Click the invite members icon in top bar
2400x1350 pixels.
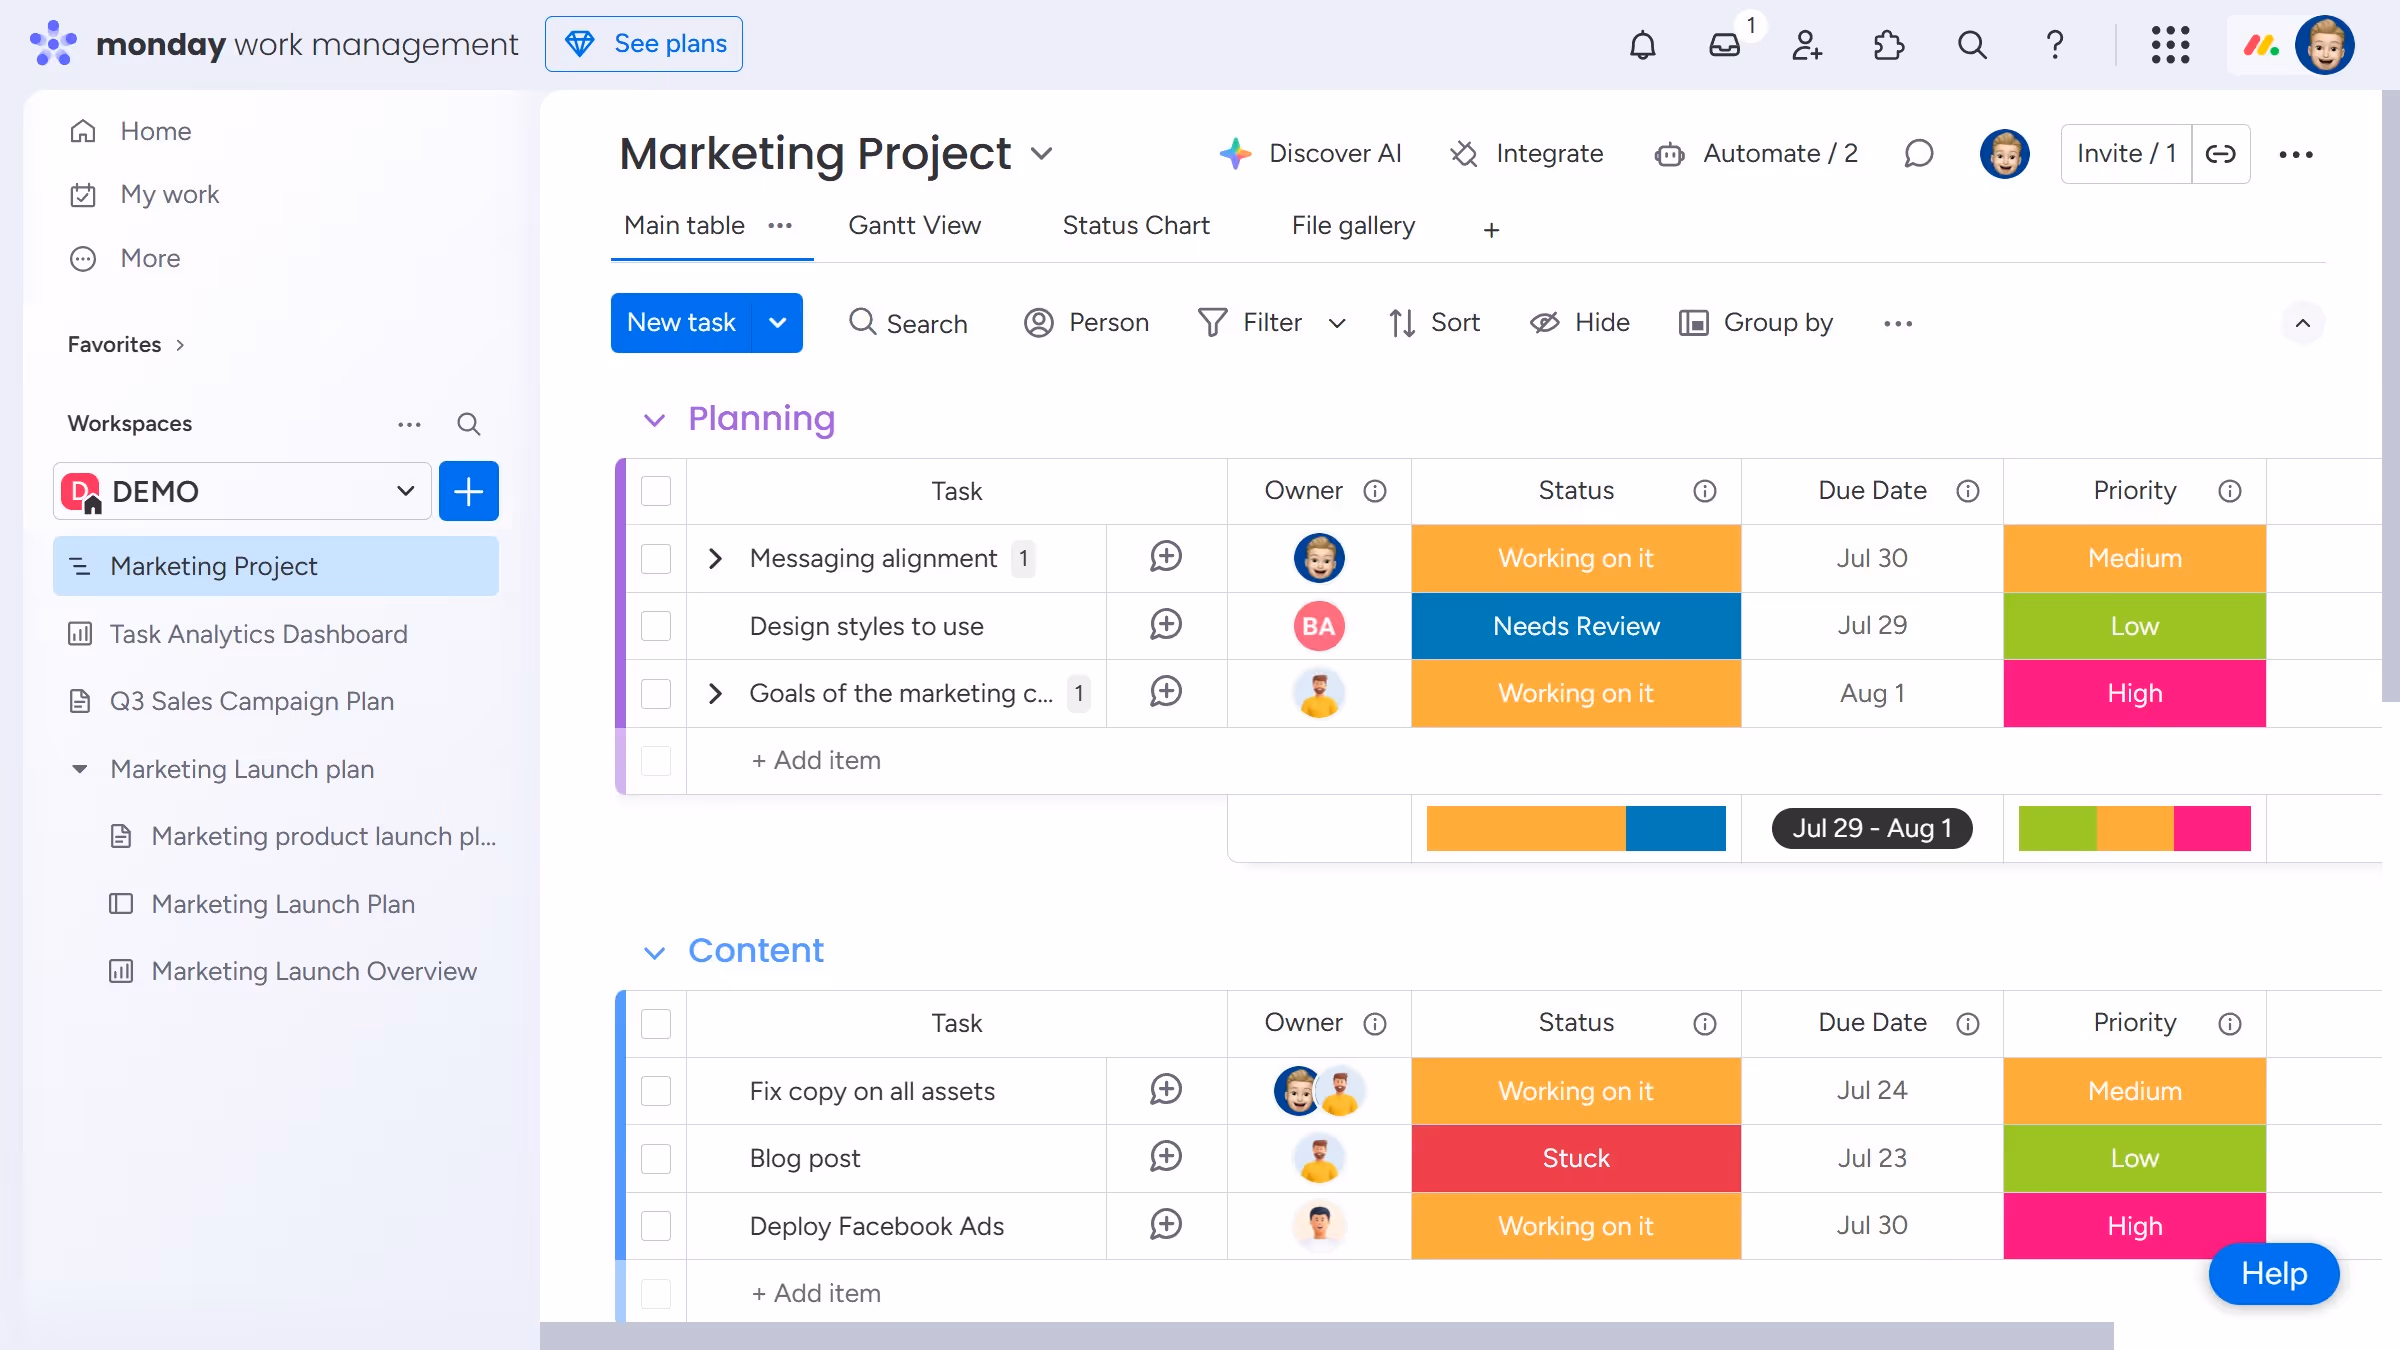coord(1806,45)
